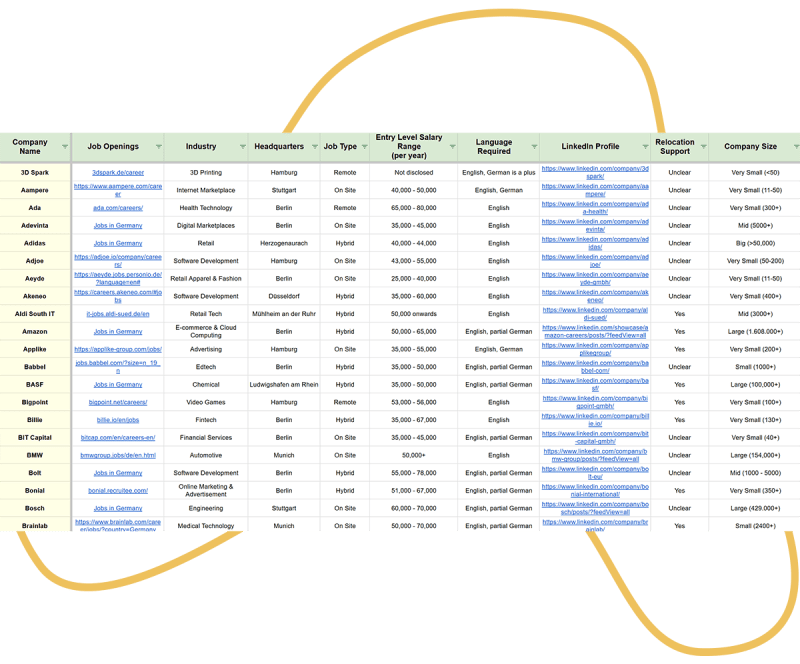The image size is (800, 664).
Task: Select the Babbel company name cell
Action: 35,367
